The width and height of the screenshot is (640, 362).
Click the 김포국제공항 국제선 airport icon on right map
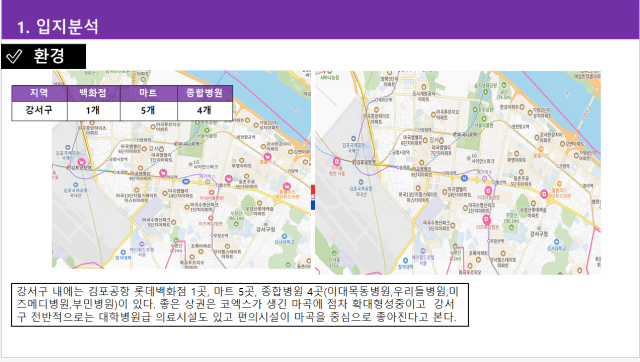tap(353, 138)
